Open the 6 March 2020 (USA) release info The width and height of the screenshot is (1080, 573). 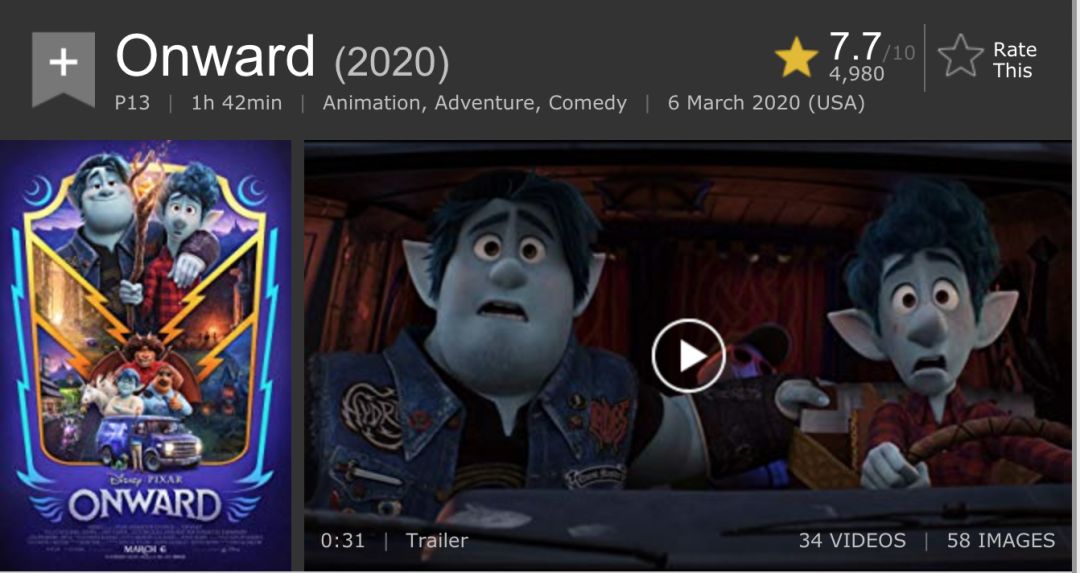point(766,103)
